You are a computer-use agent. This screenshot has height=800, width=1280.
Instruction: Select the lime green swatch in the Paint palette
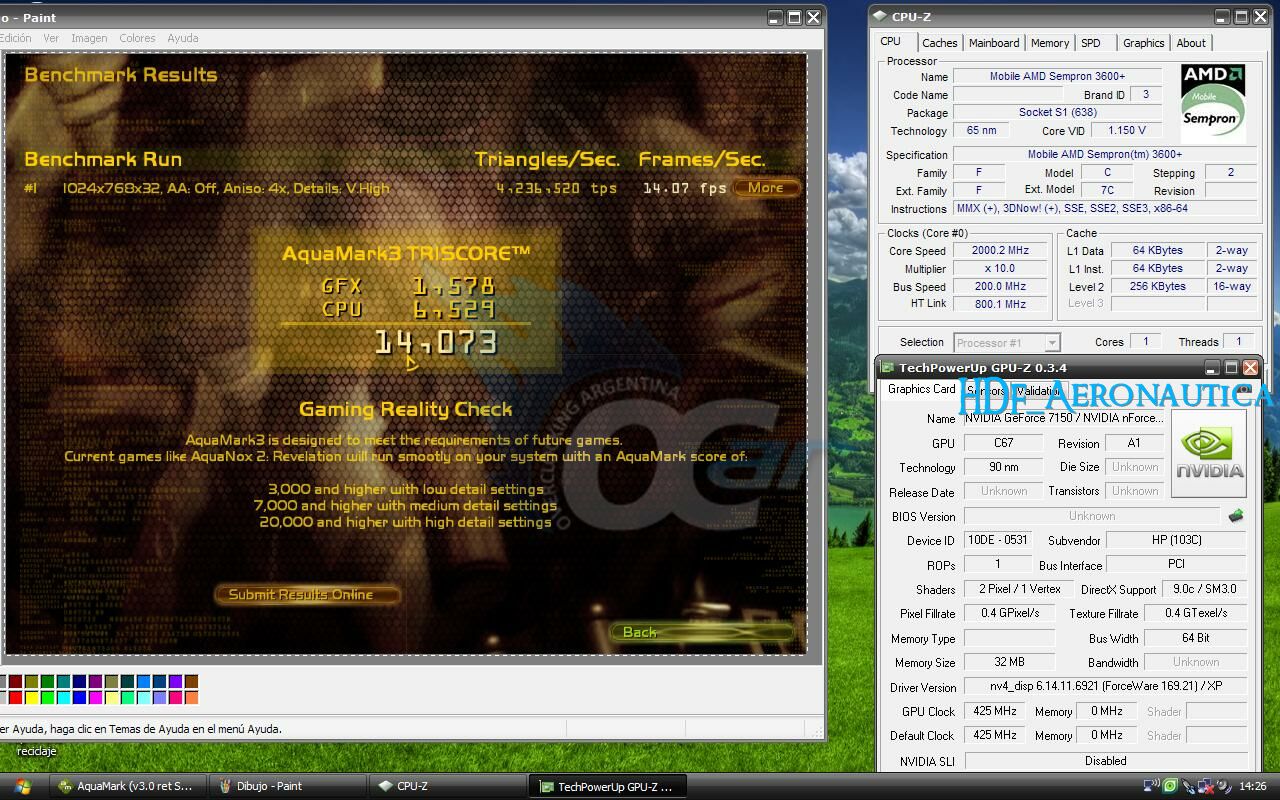click(x=48, y=697)
